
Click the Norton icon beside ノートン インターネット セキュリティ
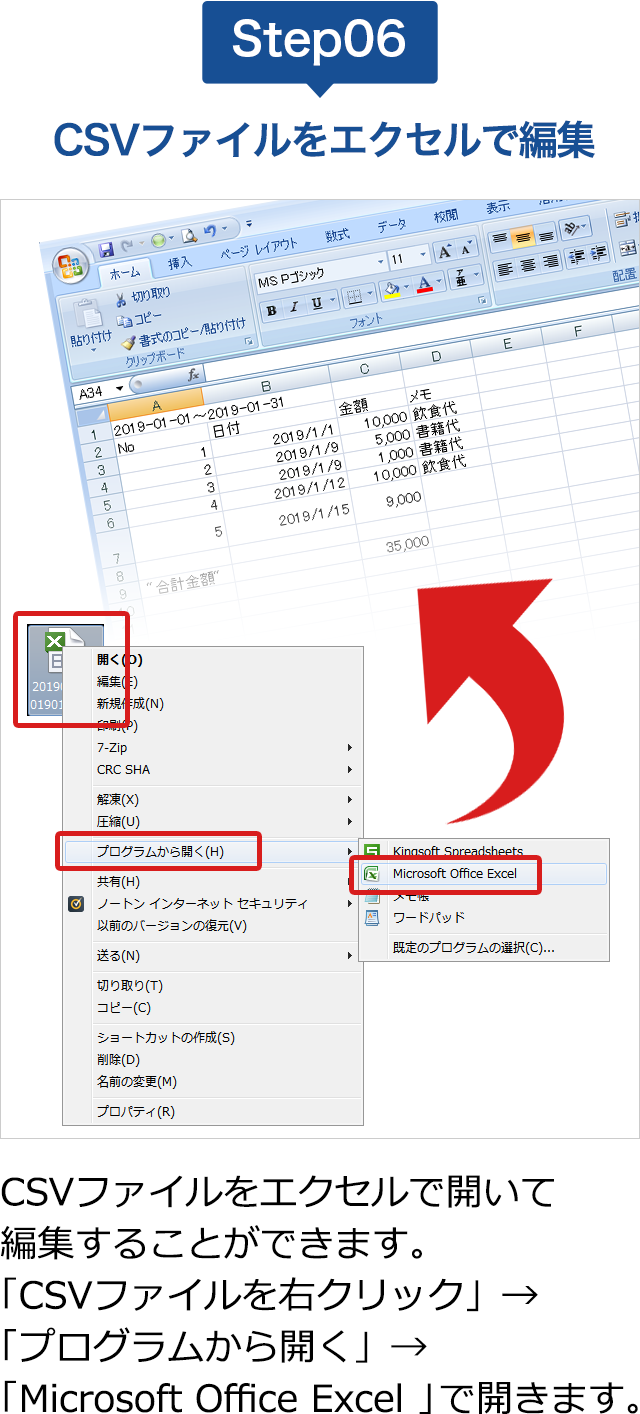pos(76,904)
